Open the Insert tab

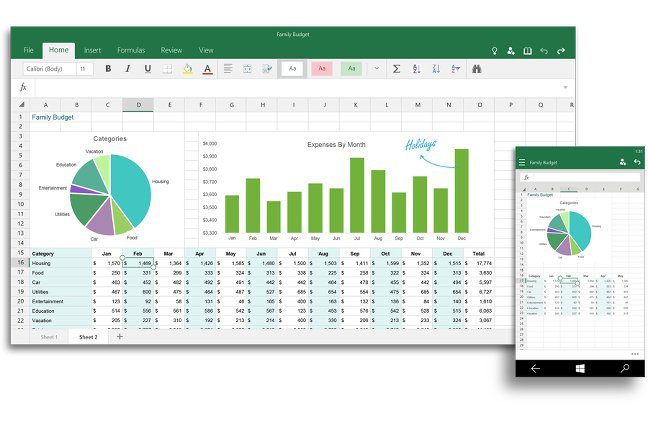pos(92,50)
